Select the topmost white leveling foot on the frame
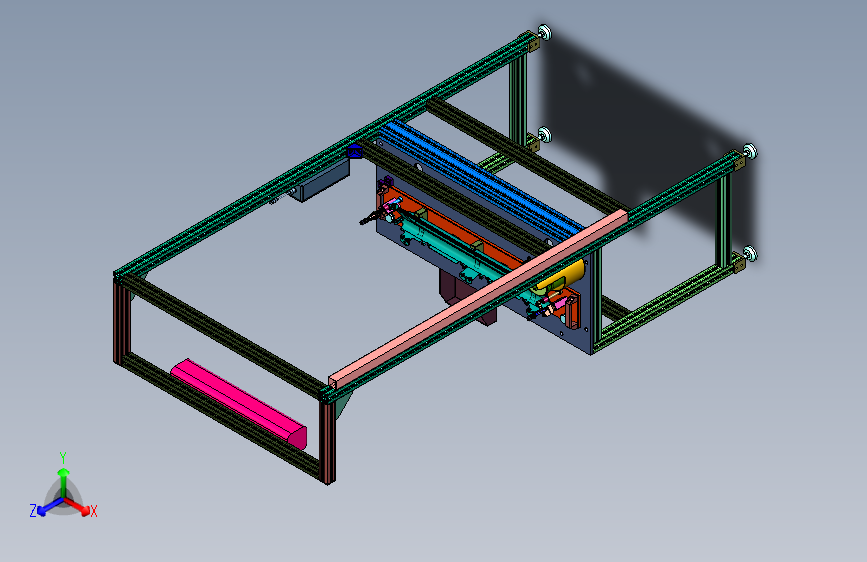This screenshot has height=562, width=867. (545, 32)
